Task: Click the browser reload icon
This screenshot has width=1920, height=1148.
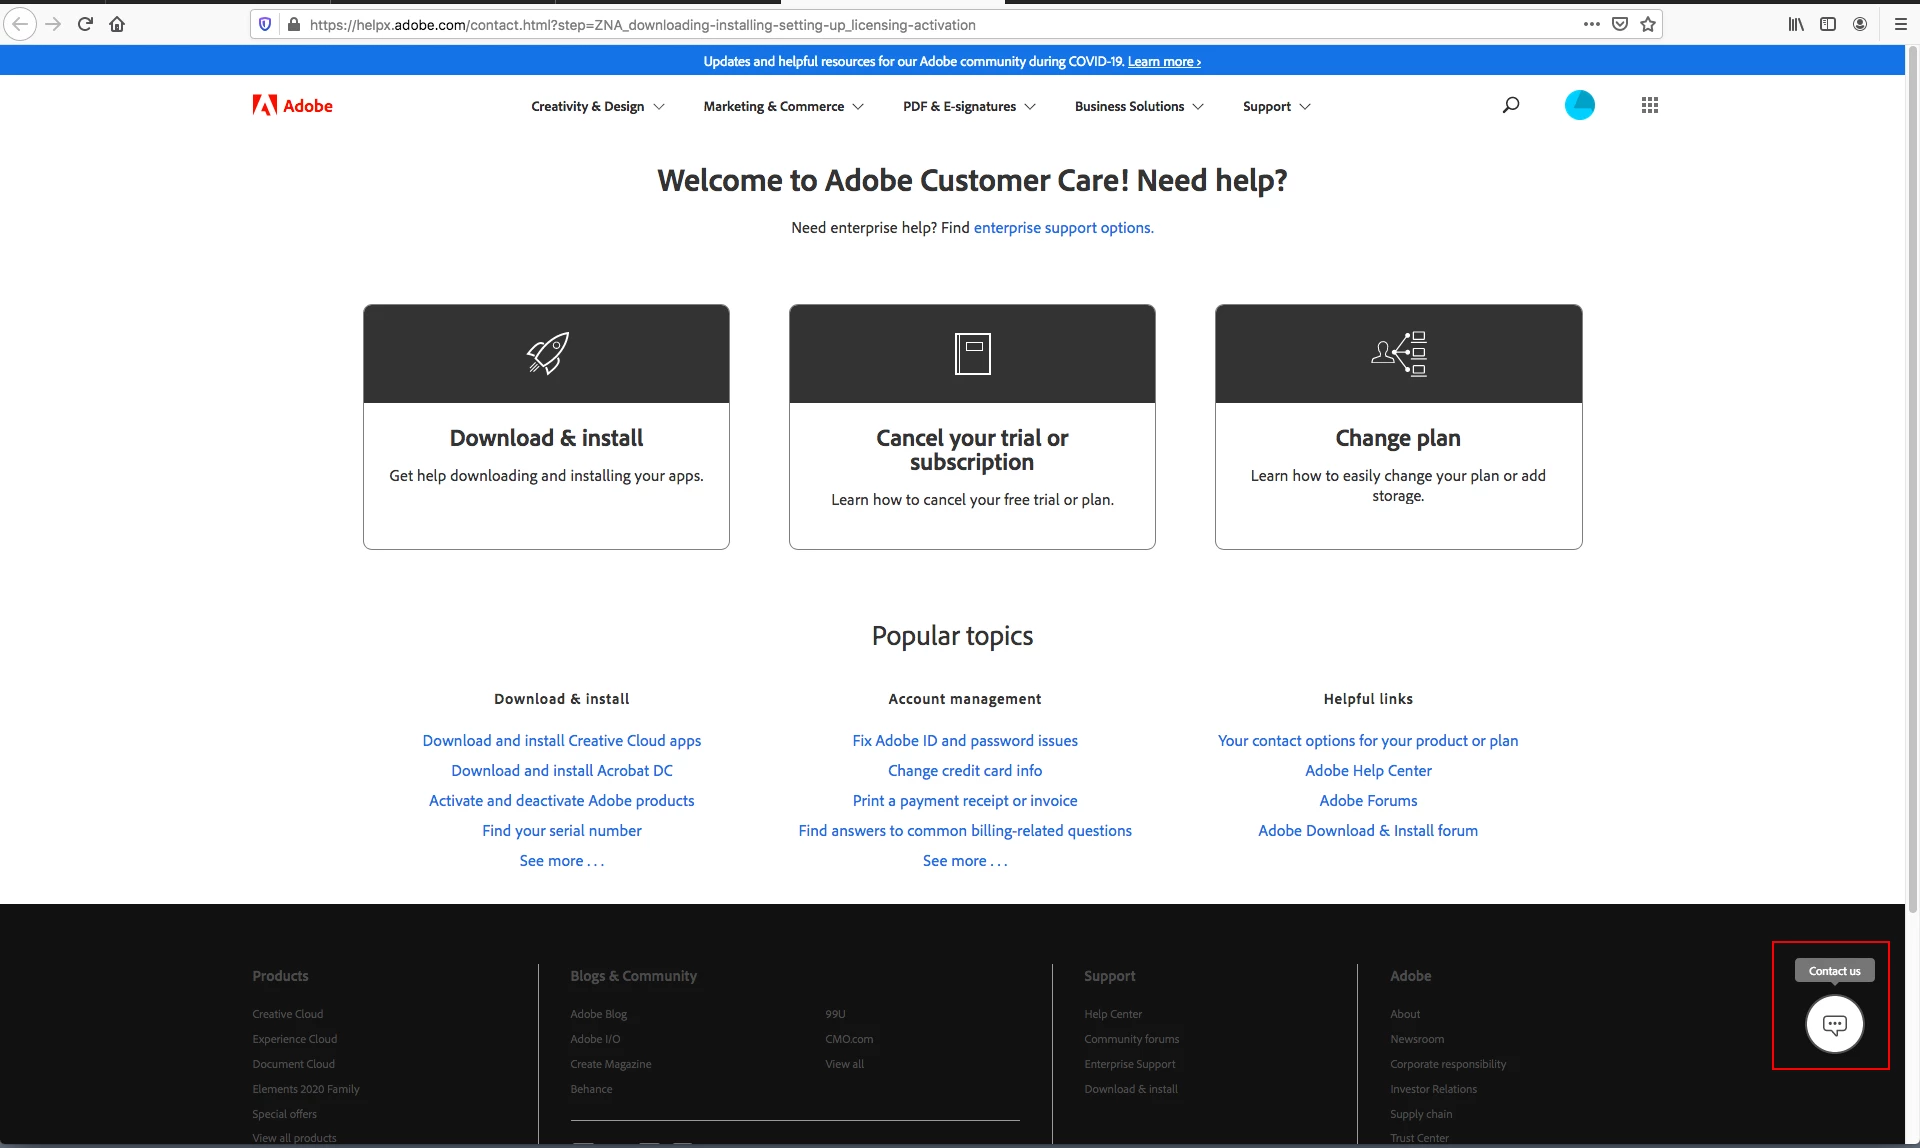Action: tap(85, 24)
